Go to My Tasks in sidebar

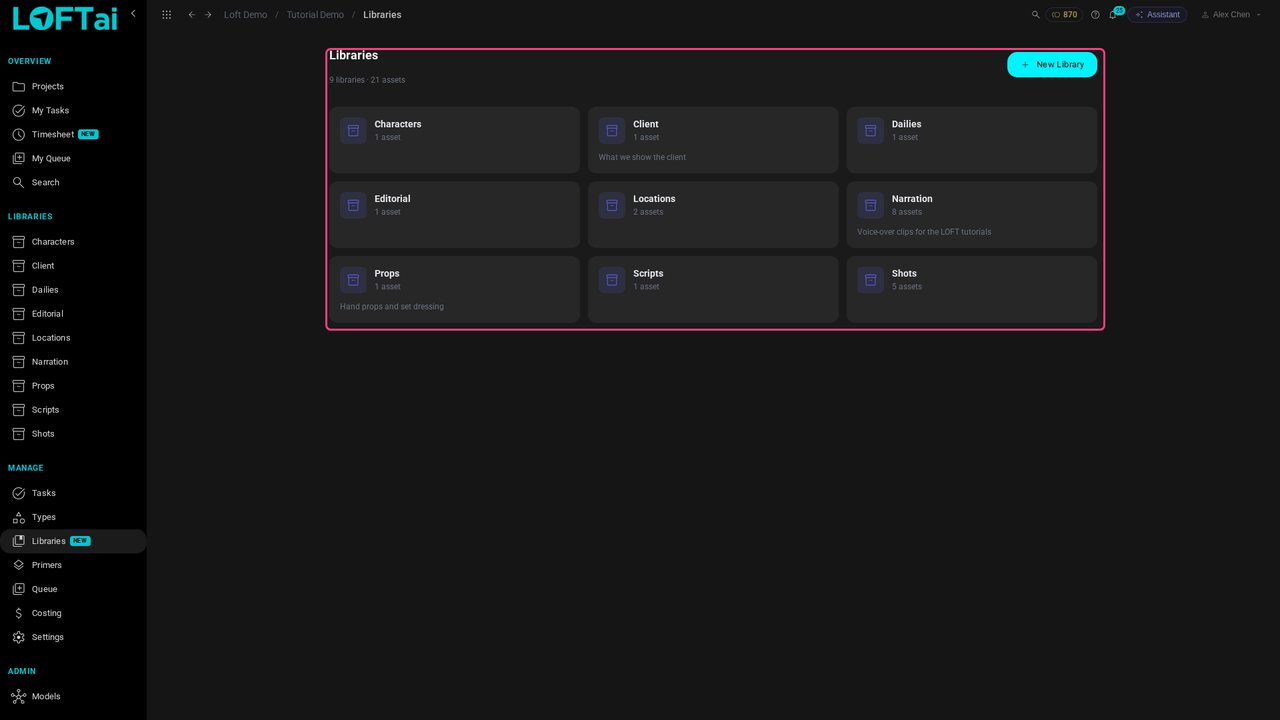coord(73,111)
